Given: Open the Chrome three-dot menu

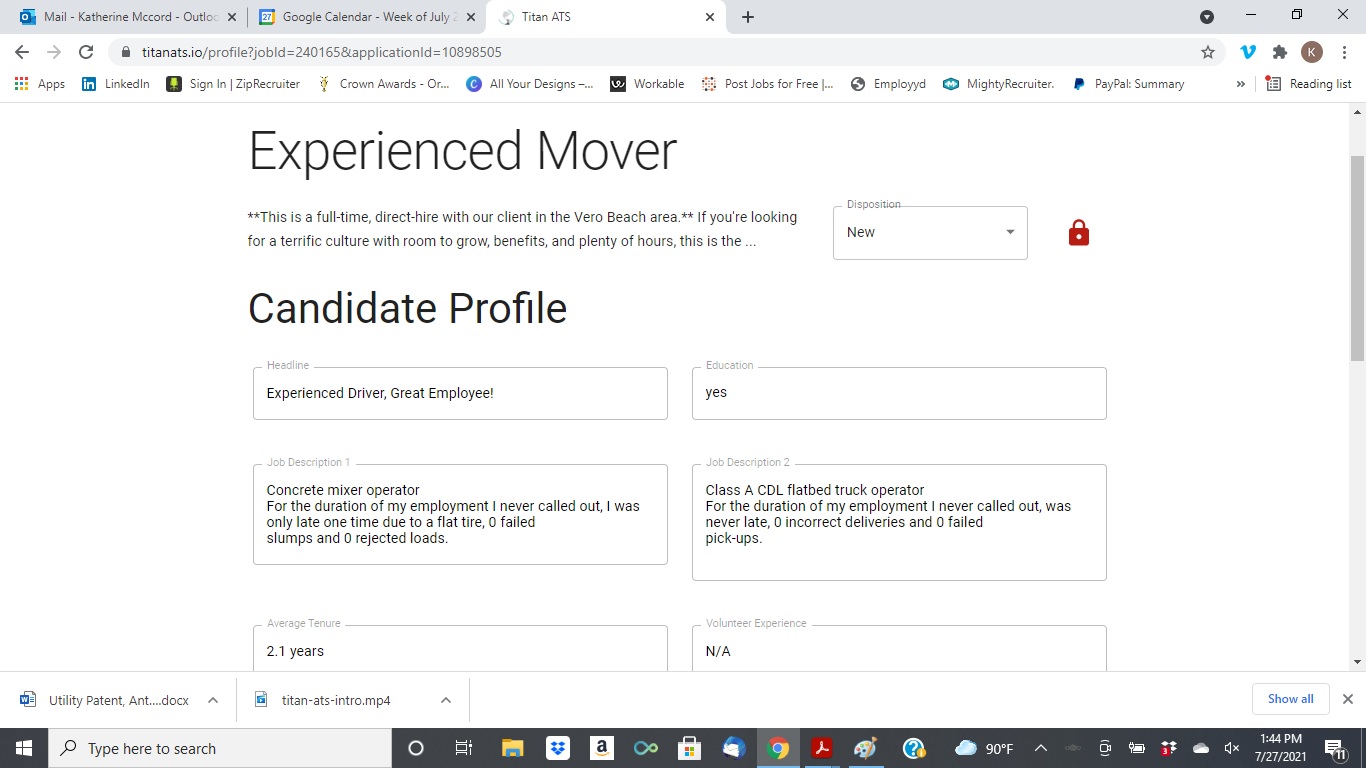Looking at the screenshot, I should (x=1343, y=52).
